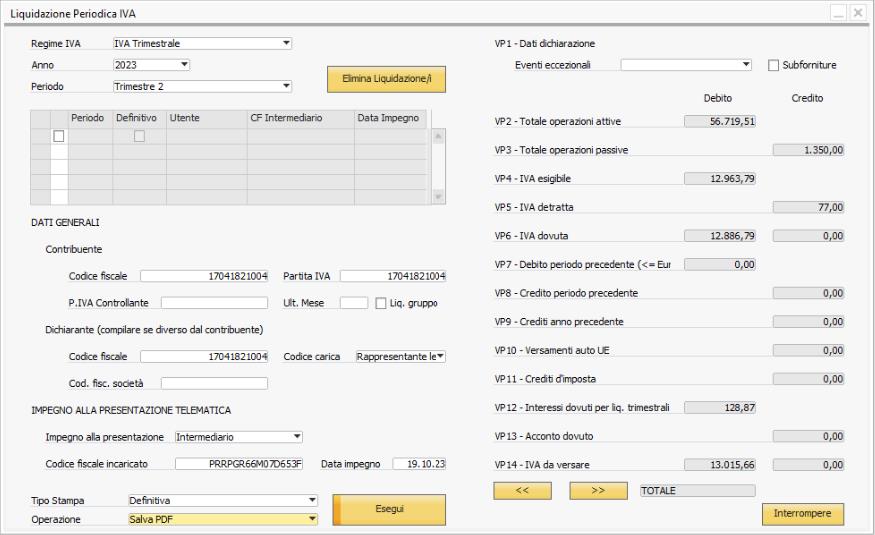Click the VP13 Acconto dovuto value
The height and width of the screenshot is (535, 875).
click(x=808, y=436)
